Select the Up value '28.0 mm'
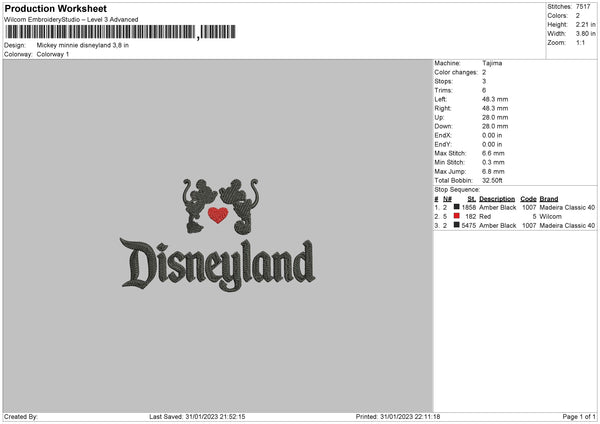The width and height of the screenshot is (600, 424). tap(495, 117)
